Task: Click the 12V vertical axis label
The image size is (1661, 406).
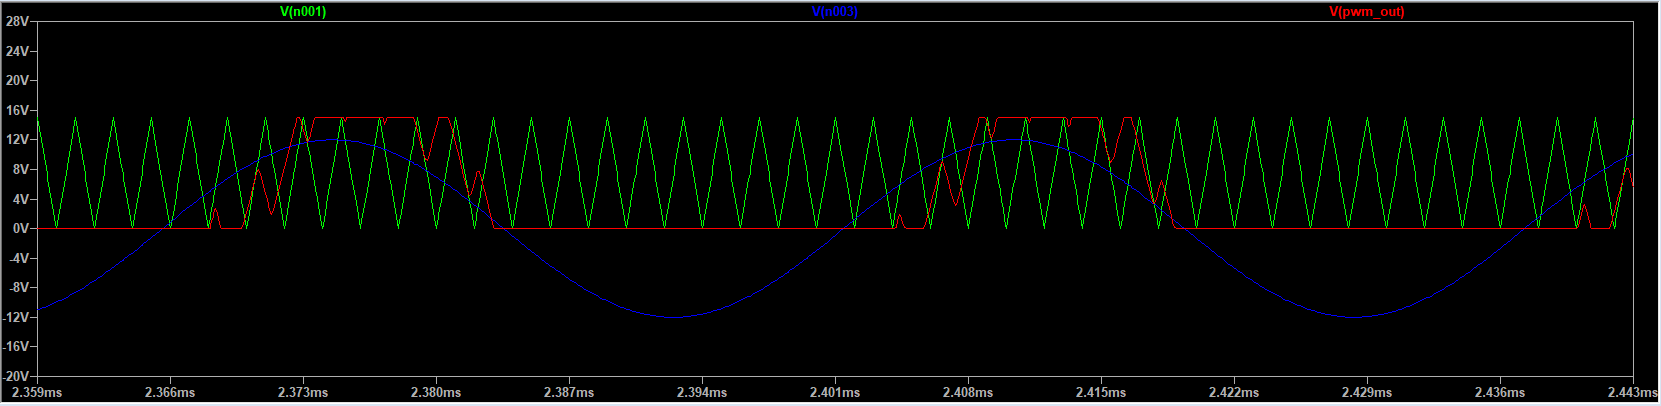Action: 17,140
